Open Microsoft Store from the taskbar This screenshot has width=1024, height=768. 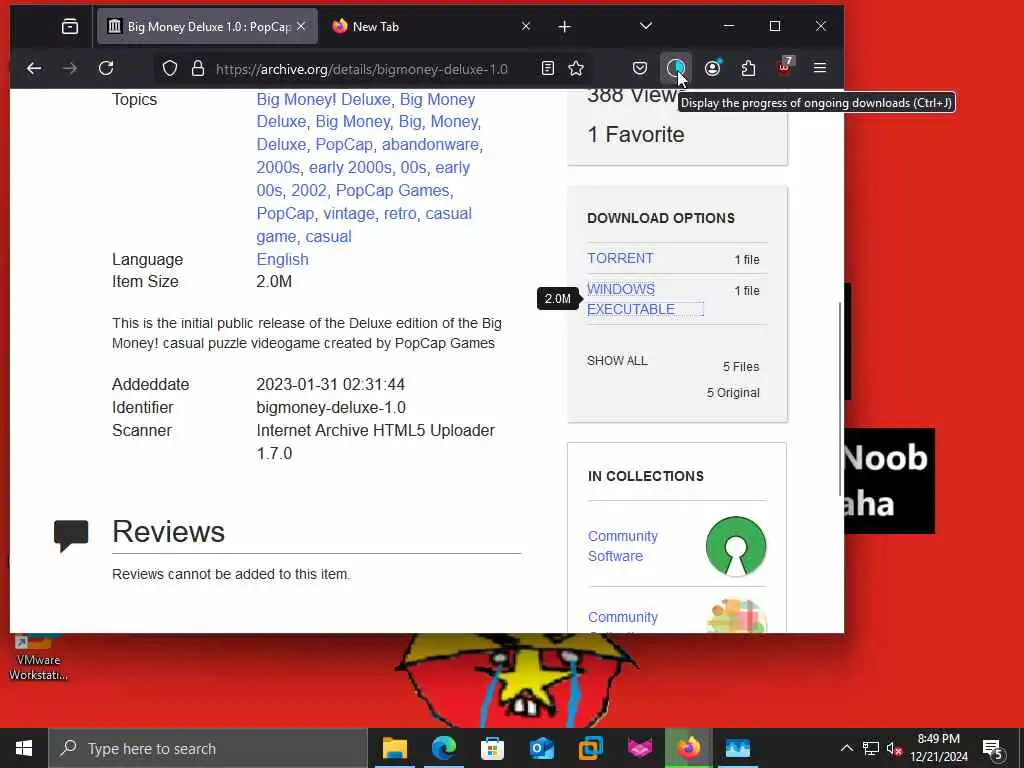(492, 748)
